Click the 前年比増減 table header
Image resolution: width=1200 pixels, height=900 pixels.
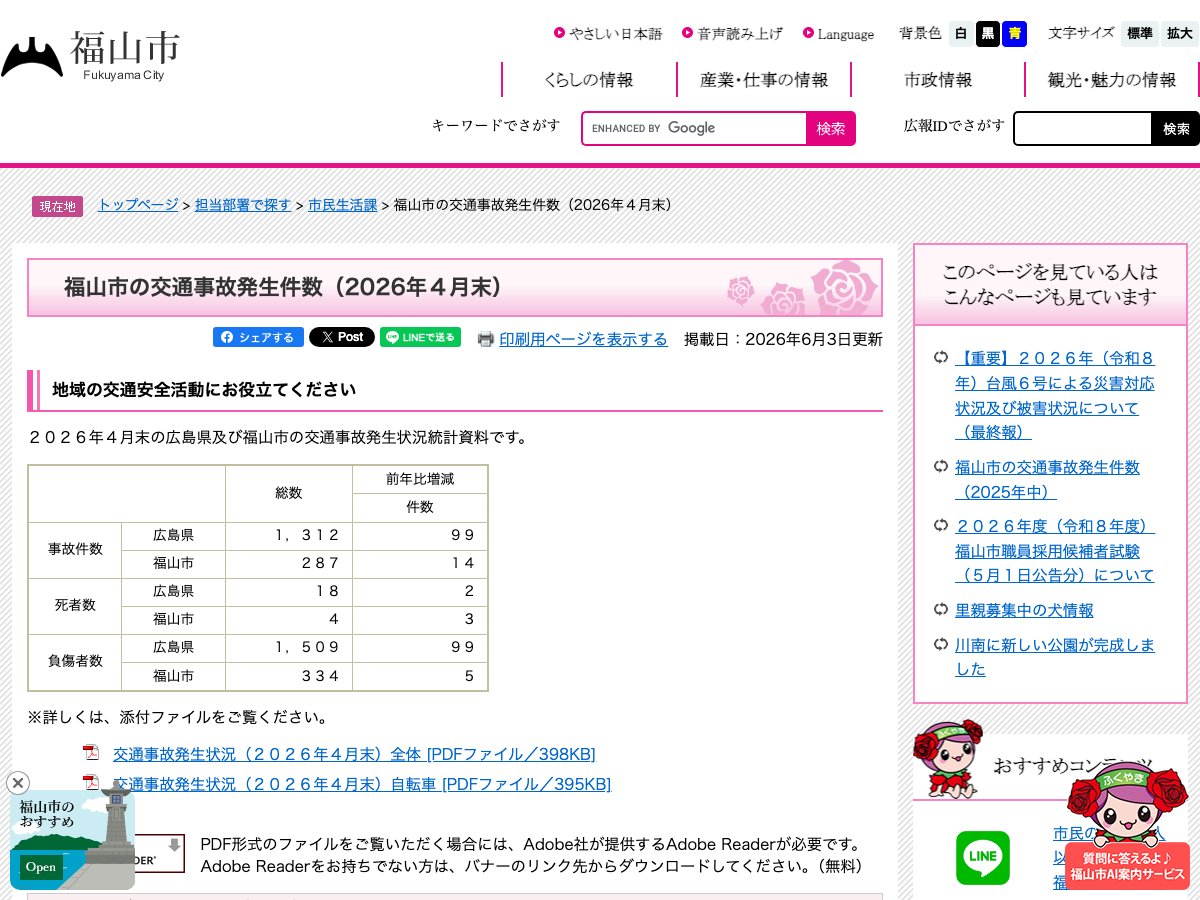(x=420, y=479)
